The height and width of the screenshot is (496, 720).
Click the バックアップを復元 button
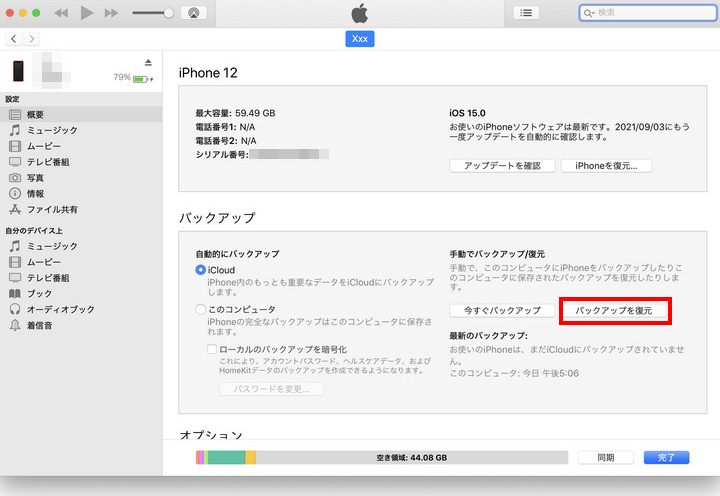[614, 310]
